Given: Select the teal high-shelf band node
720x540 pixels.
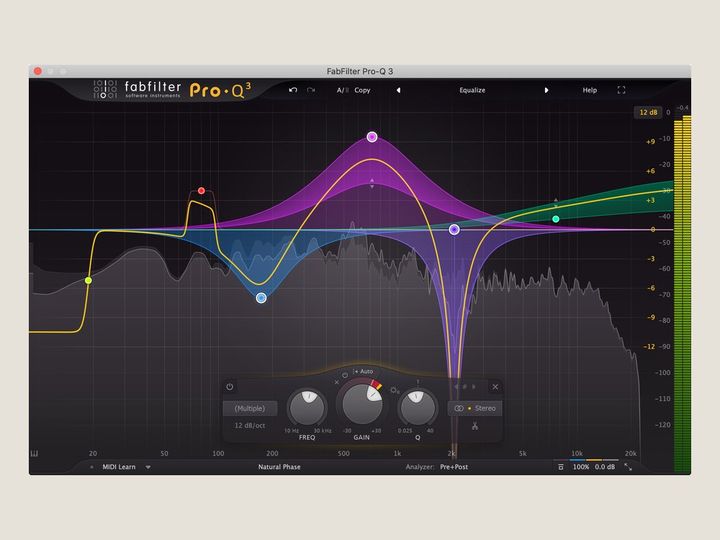Looking at the screenshot, I should pos(556,219).
